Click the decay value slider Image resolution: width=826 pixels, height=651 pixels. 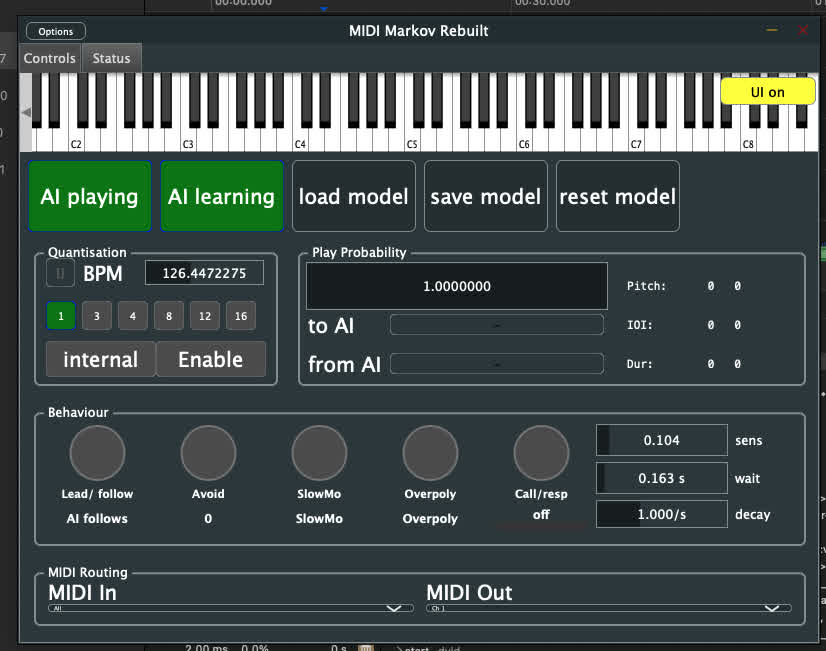(x=662, y=514)
